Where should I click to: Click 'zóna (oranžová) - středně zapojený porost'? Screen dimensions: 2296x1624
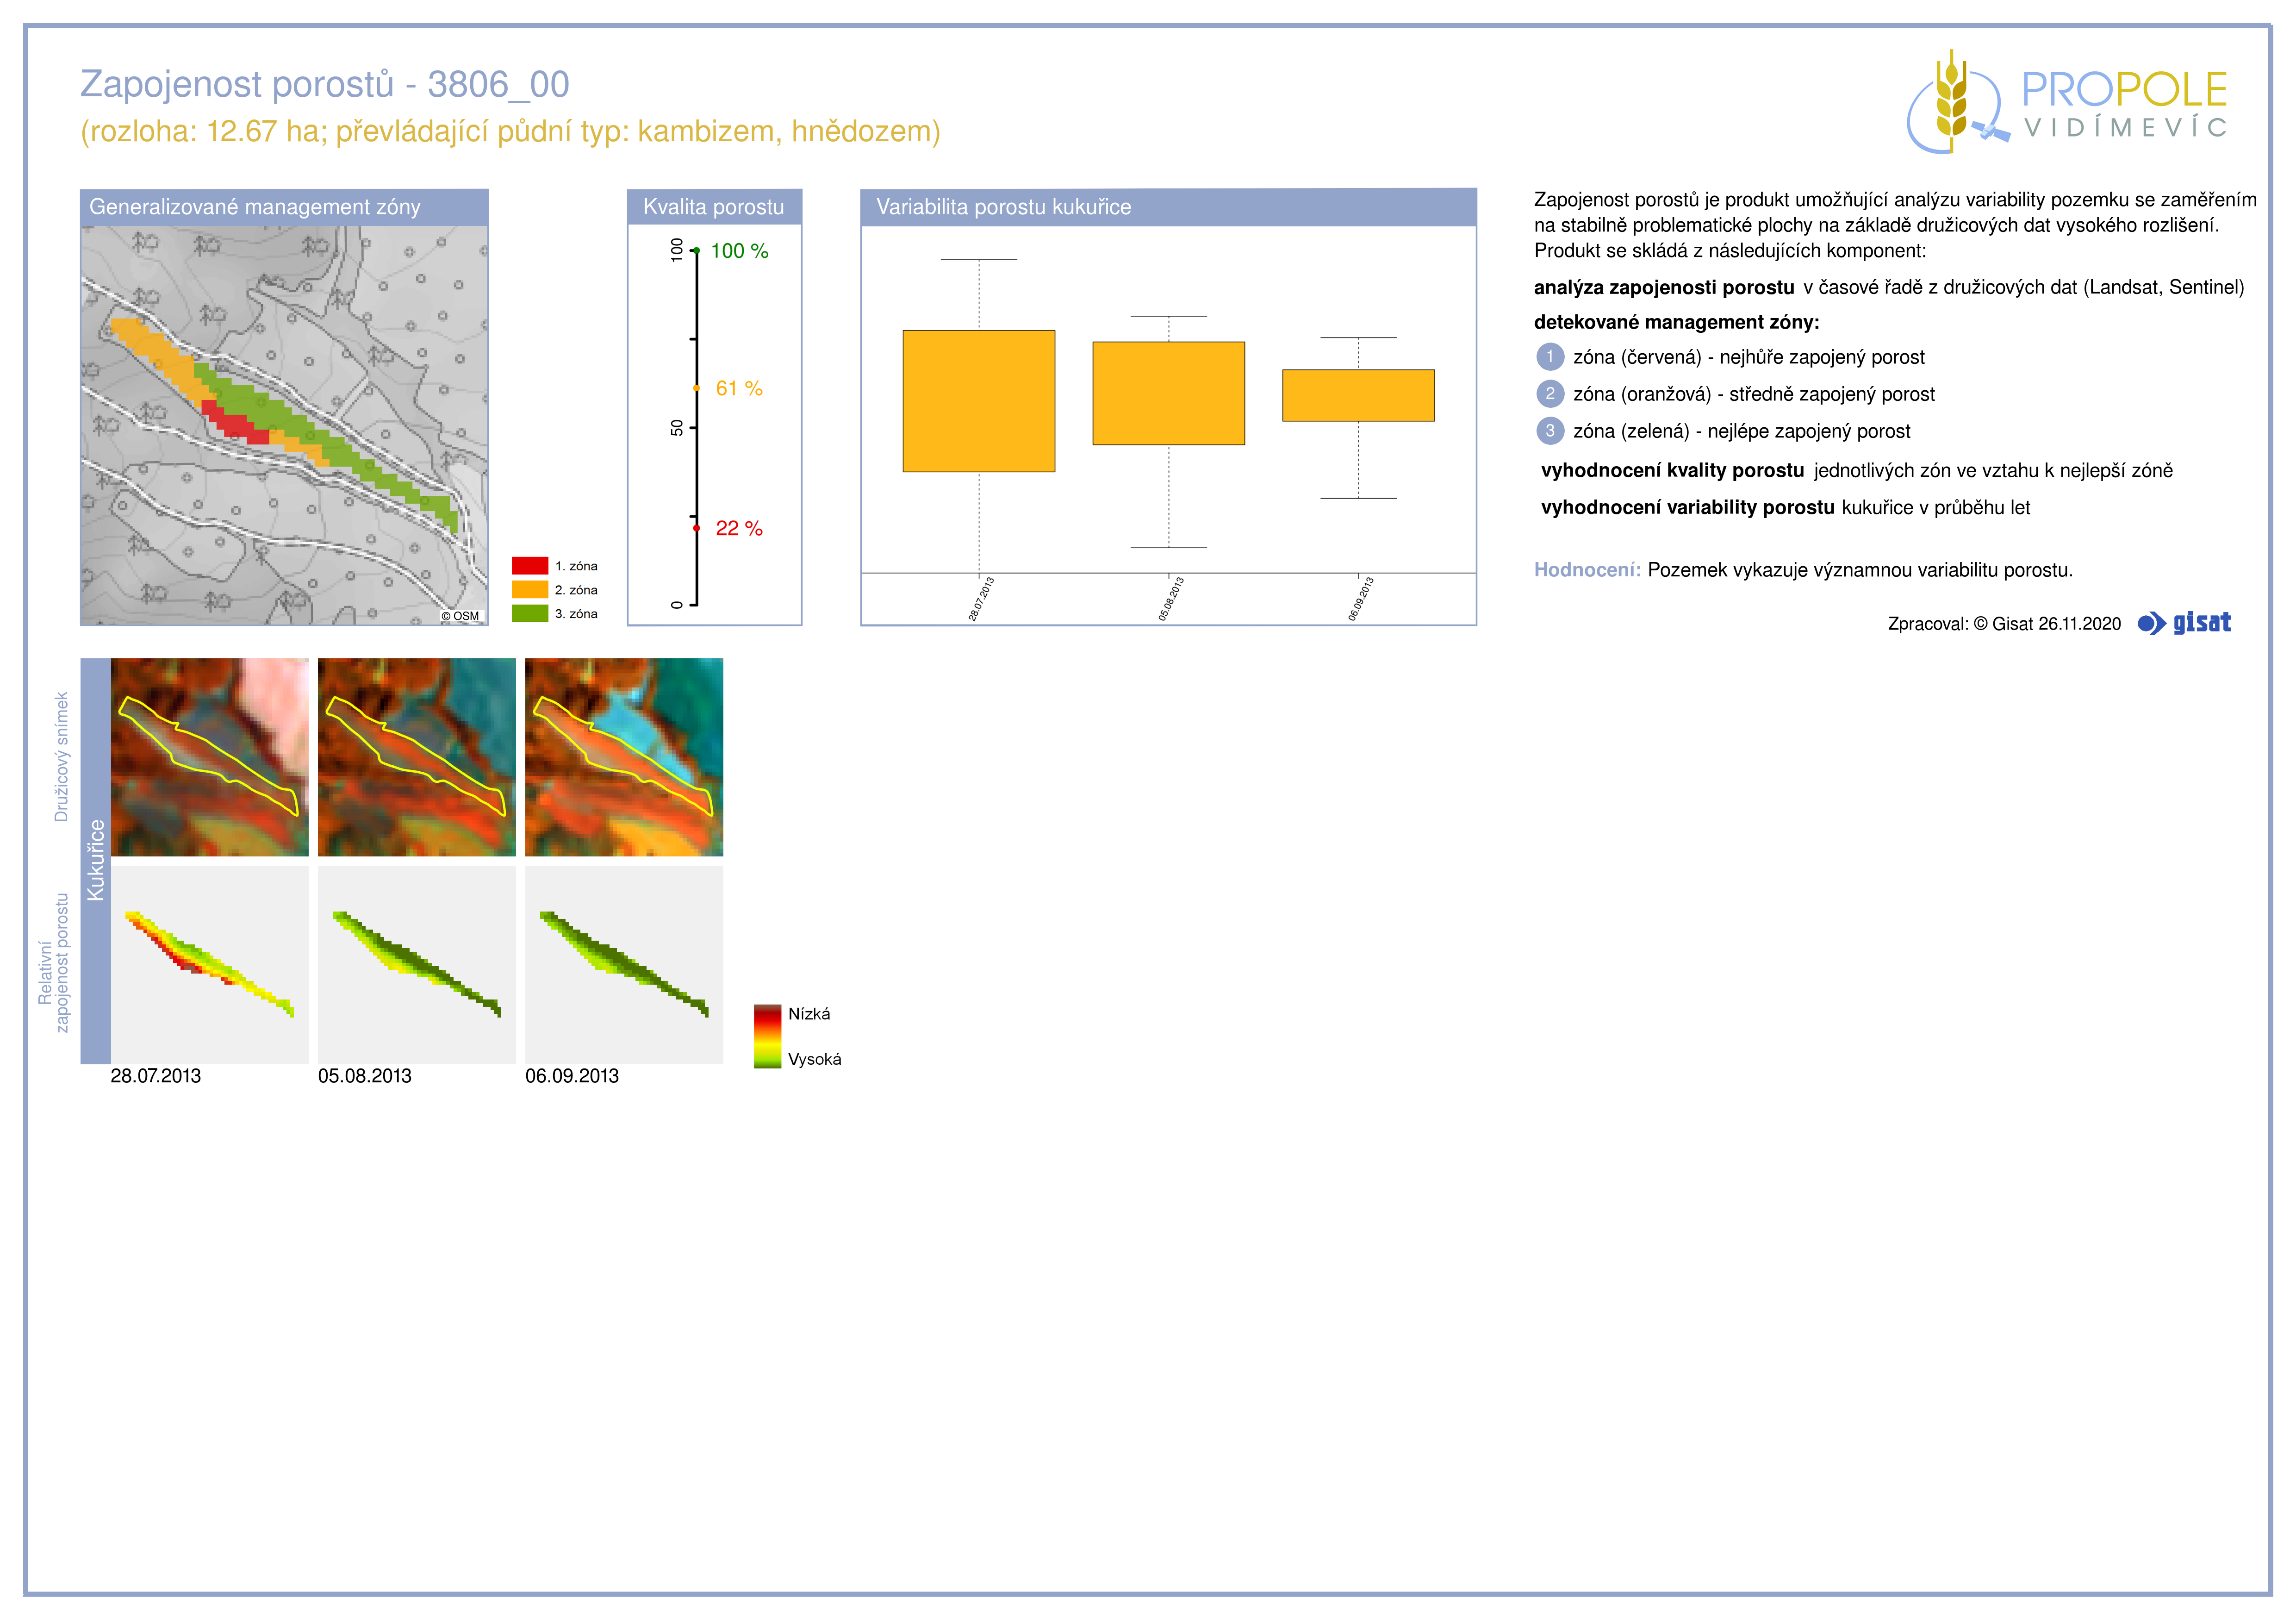pos(1754,394)
